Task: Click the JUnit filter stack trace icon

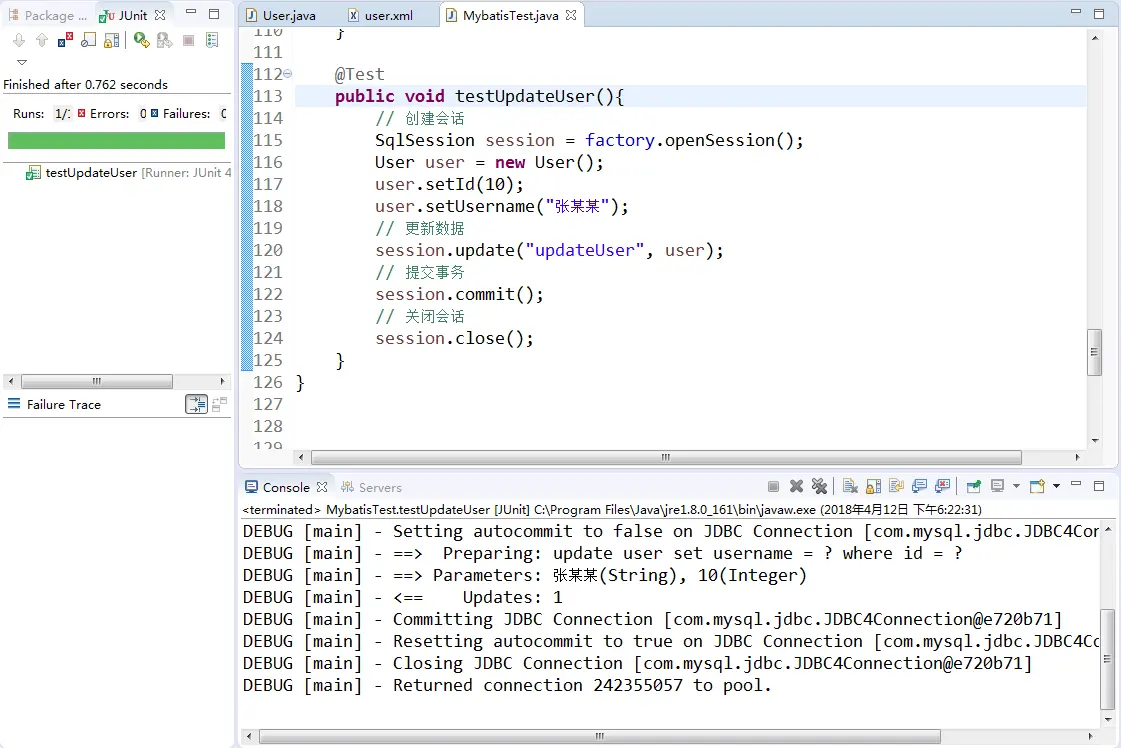Action: pos(89,40)
